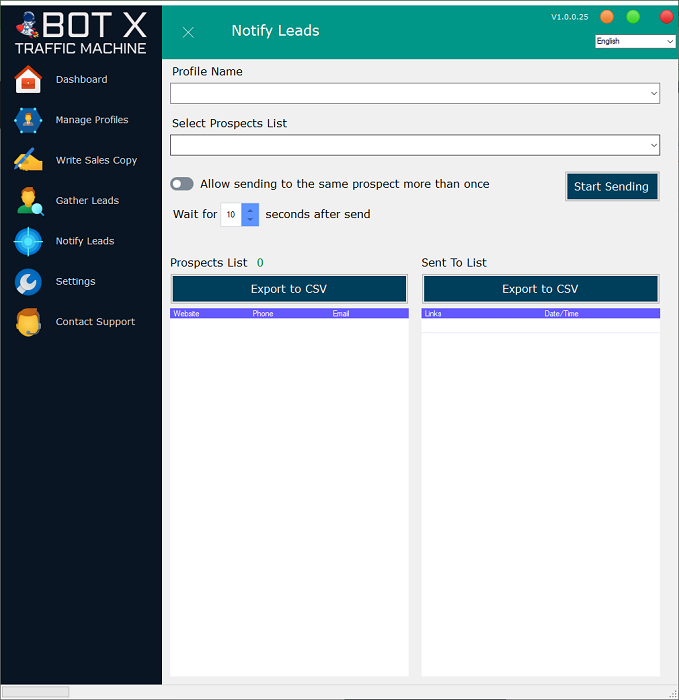Export Prospects List to CSV

(289, 289)
